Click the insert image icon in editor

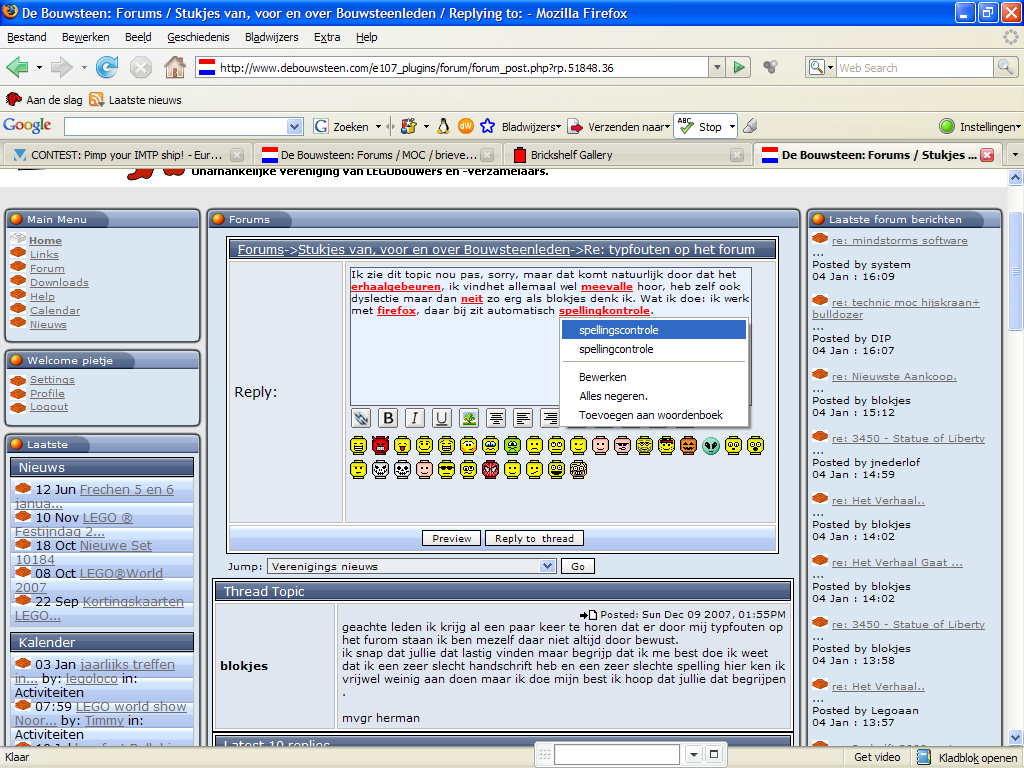469,418
